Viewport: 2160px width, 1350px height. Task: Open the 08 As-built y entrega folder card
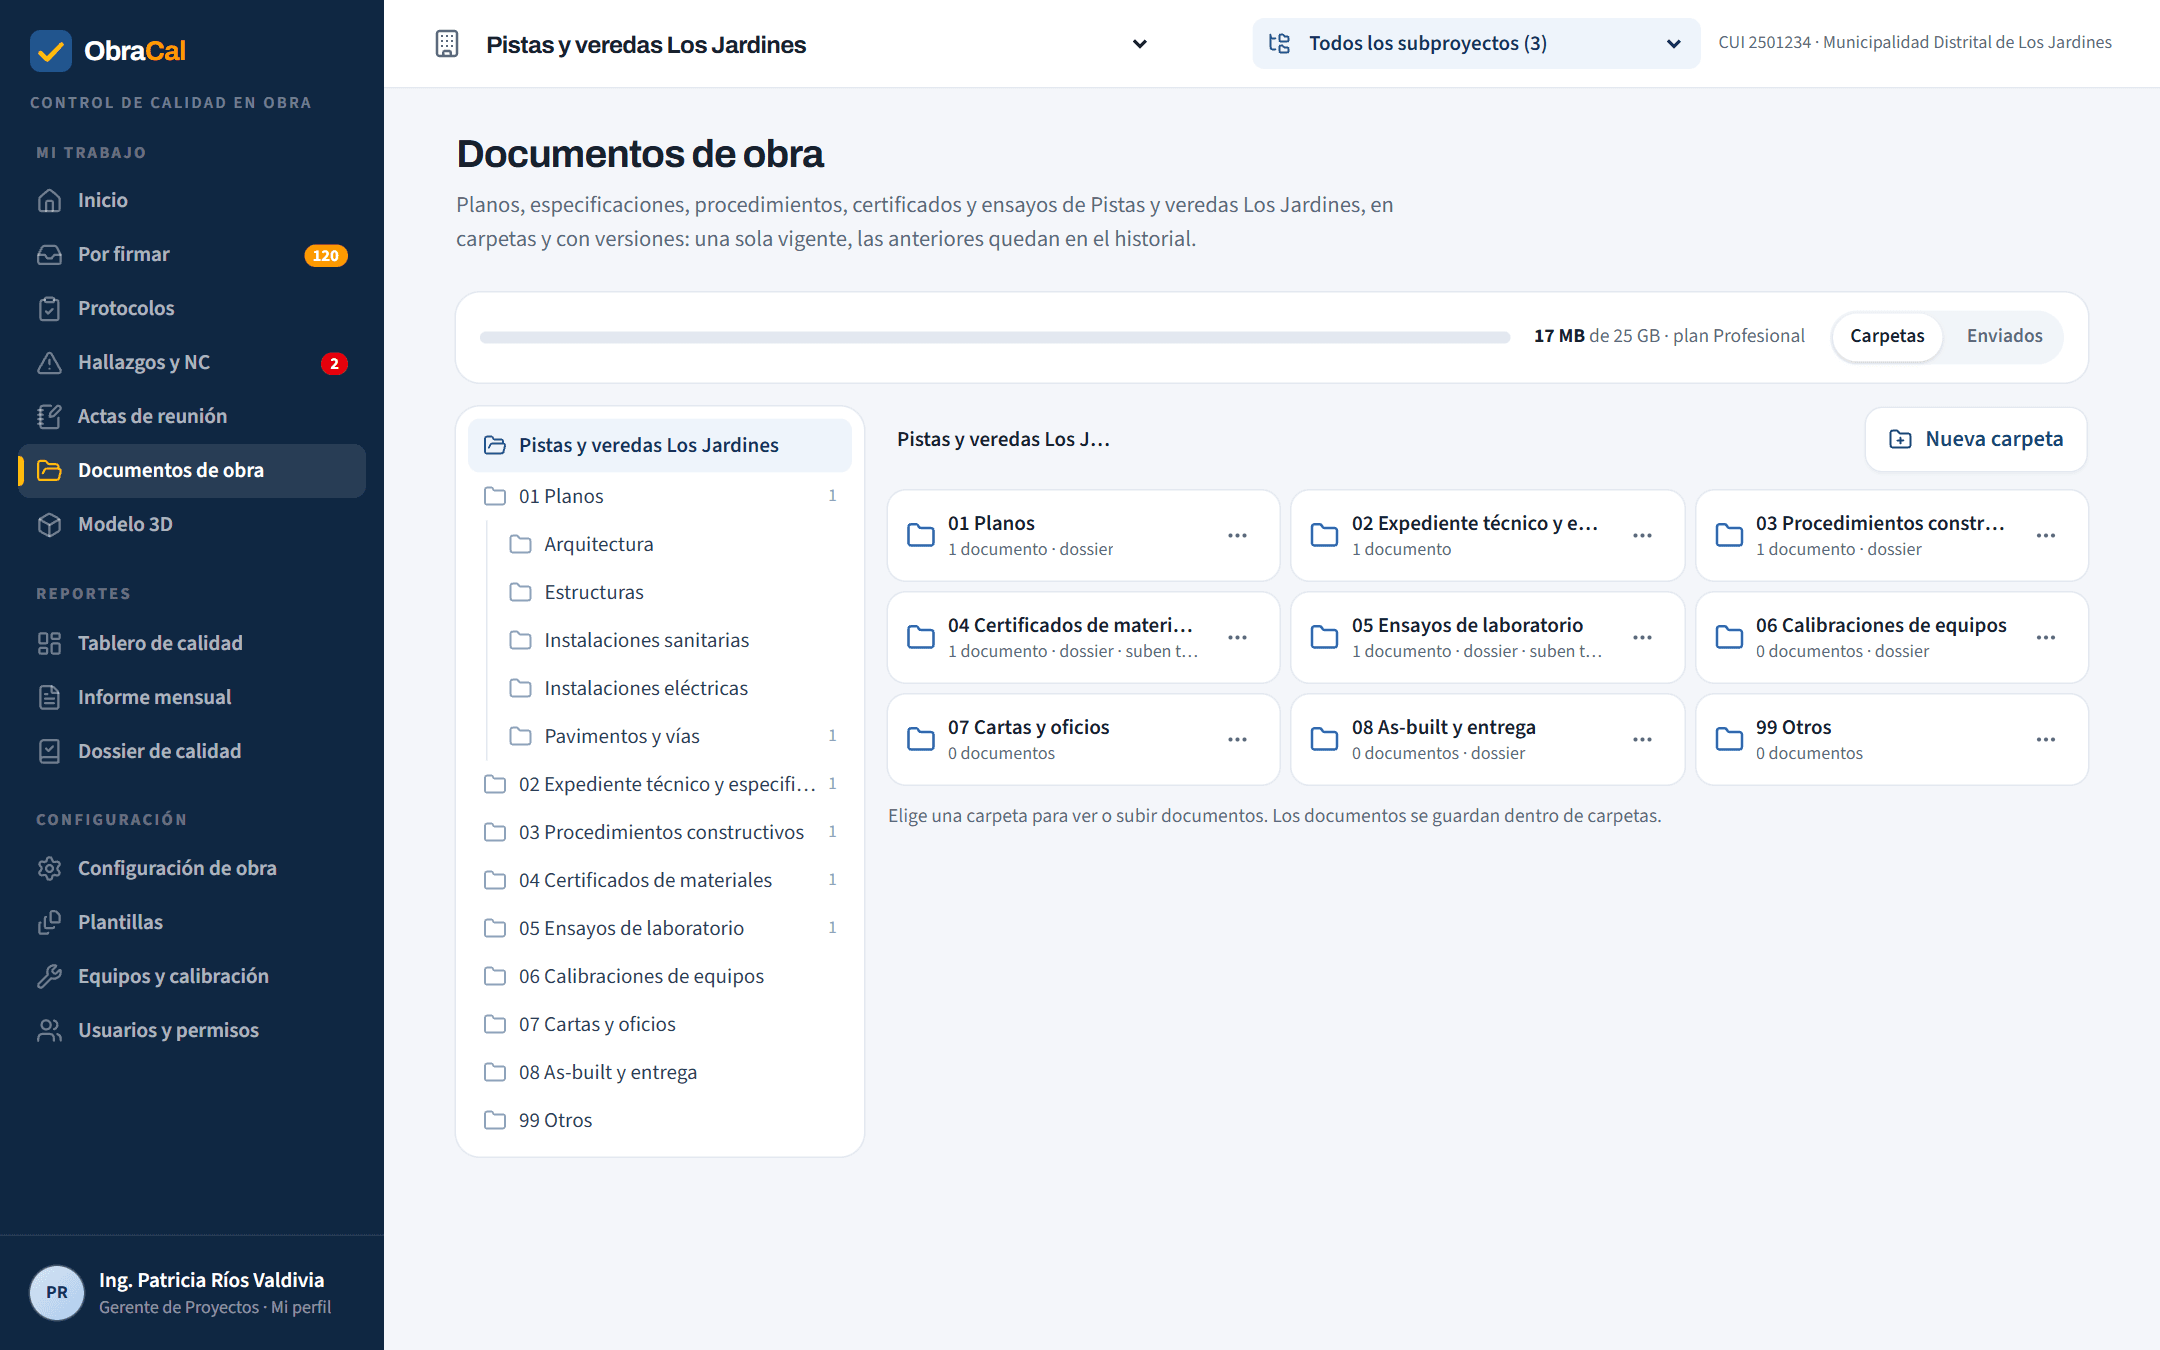pyautogui.click(x=1487, y=739)
